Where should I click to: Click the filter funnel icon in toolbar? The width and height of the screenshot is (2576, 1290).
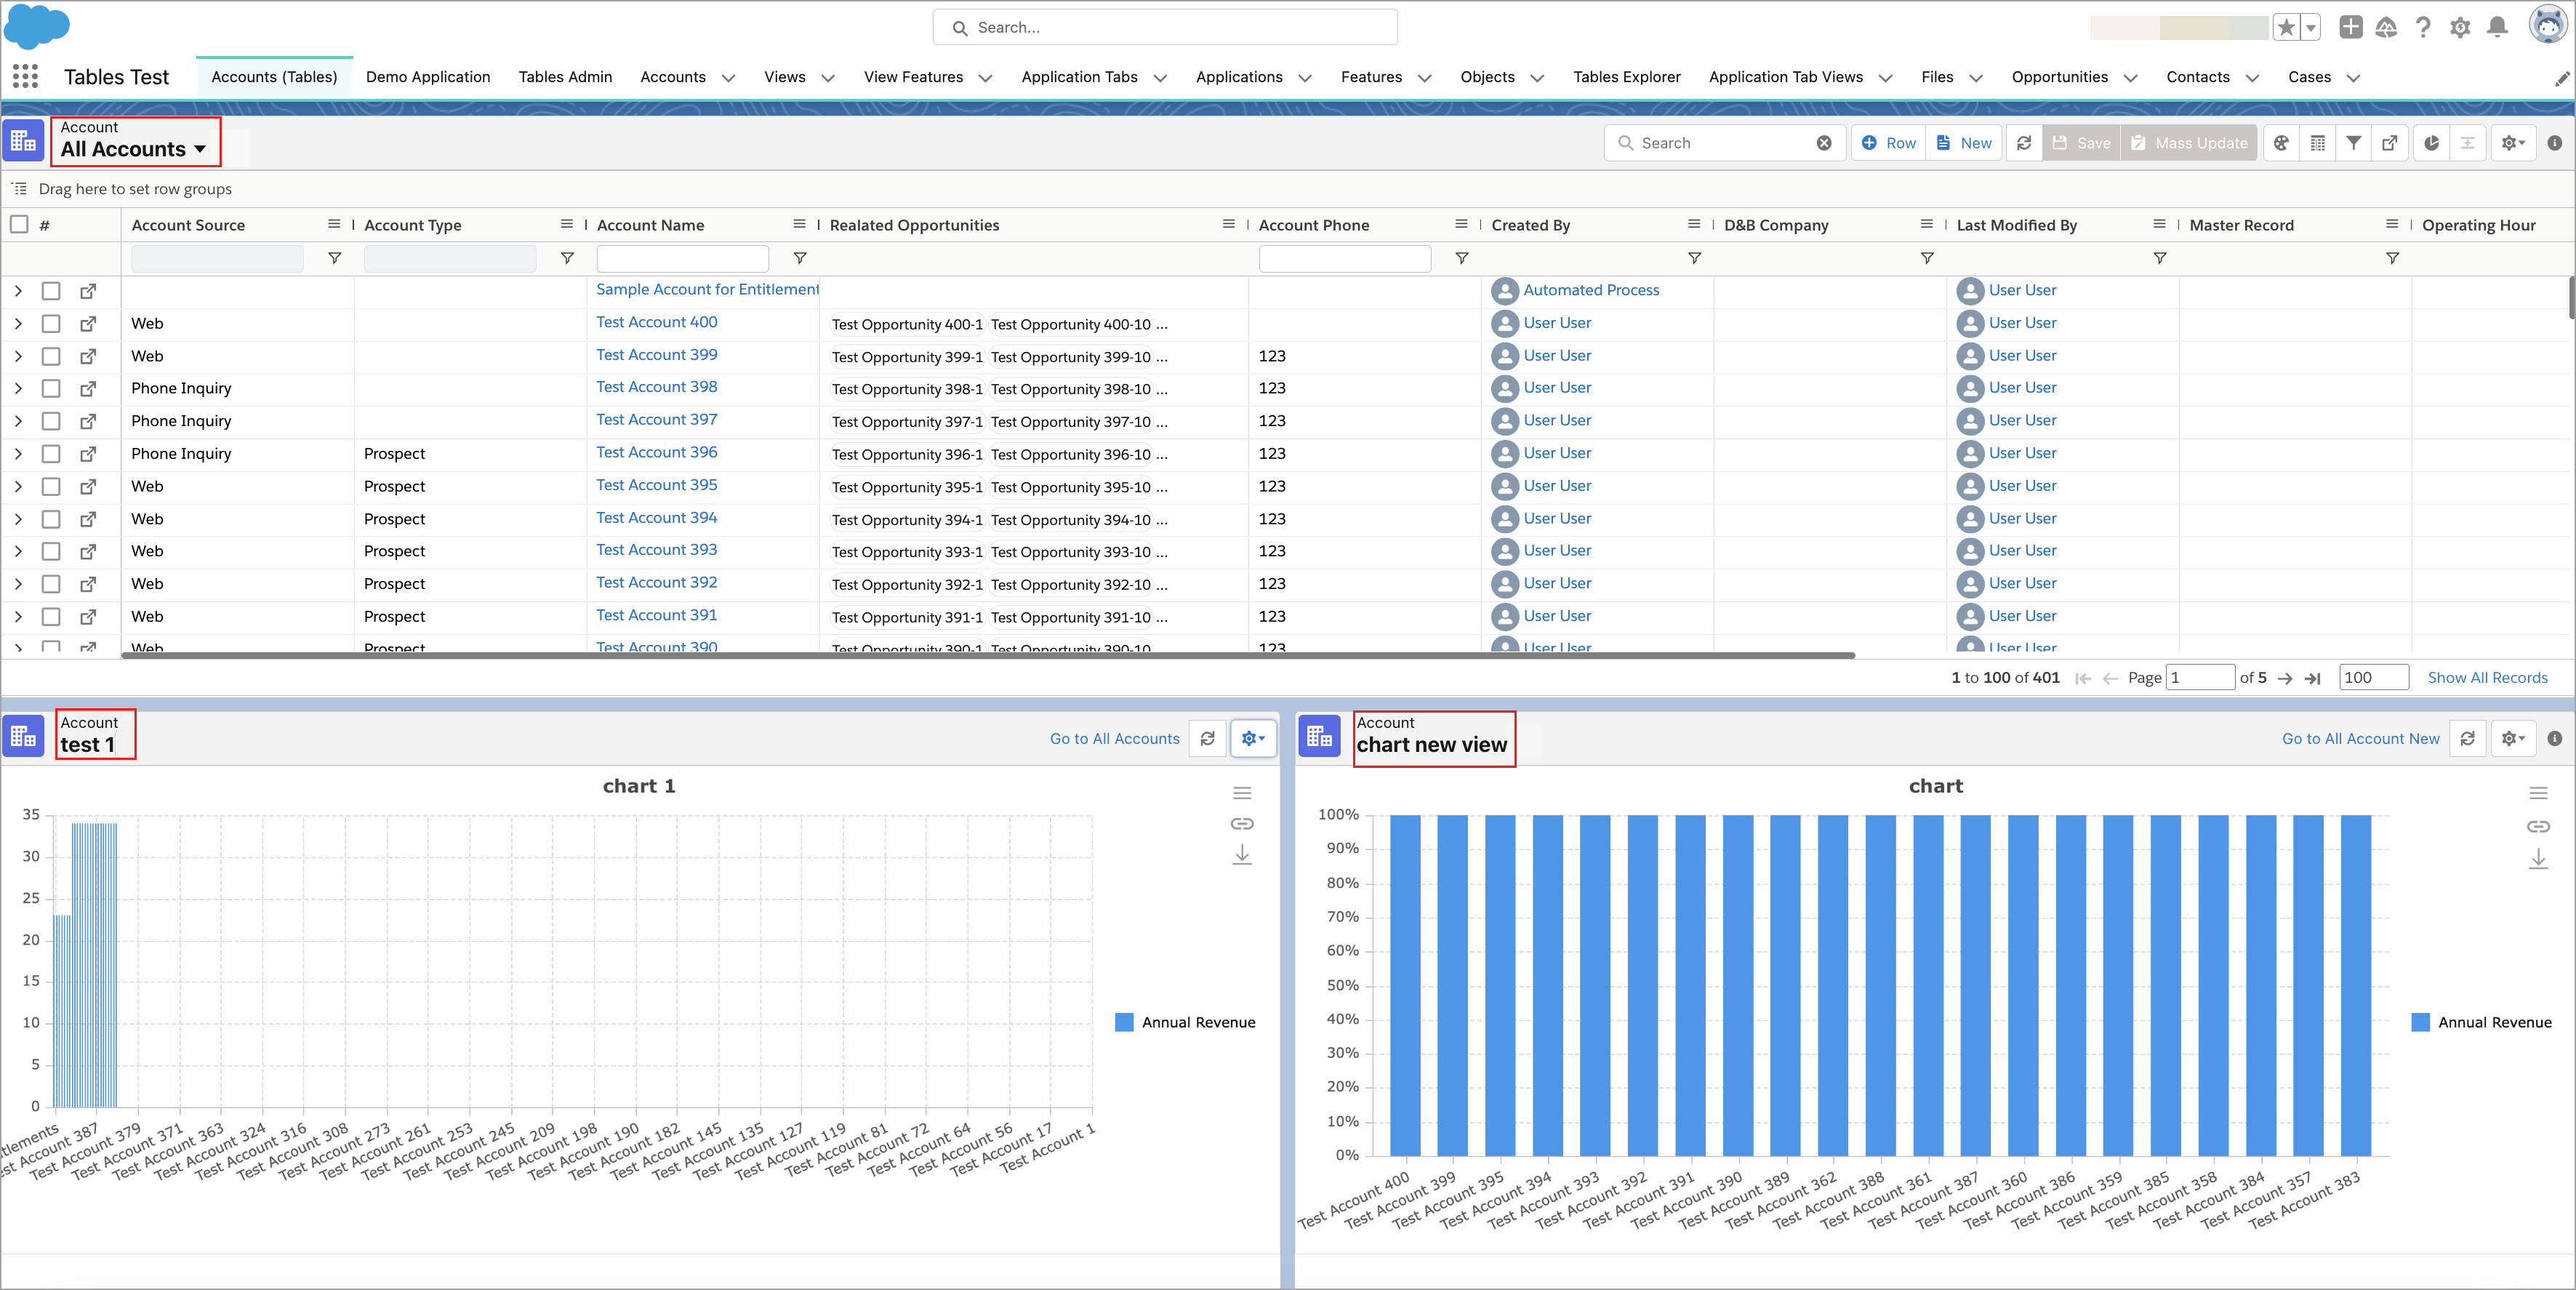pyautogui.click(x=2354, y=143)
